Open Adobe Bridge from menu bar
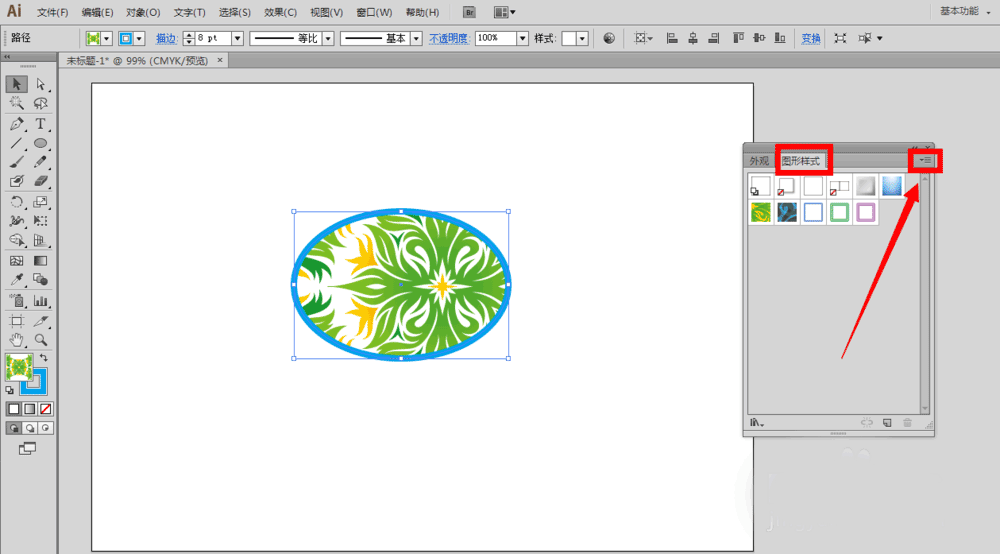 tap(469, 12)
